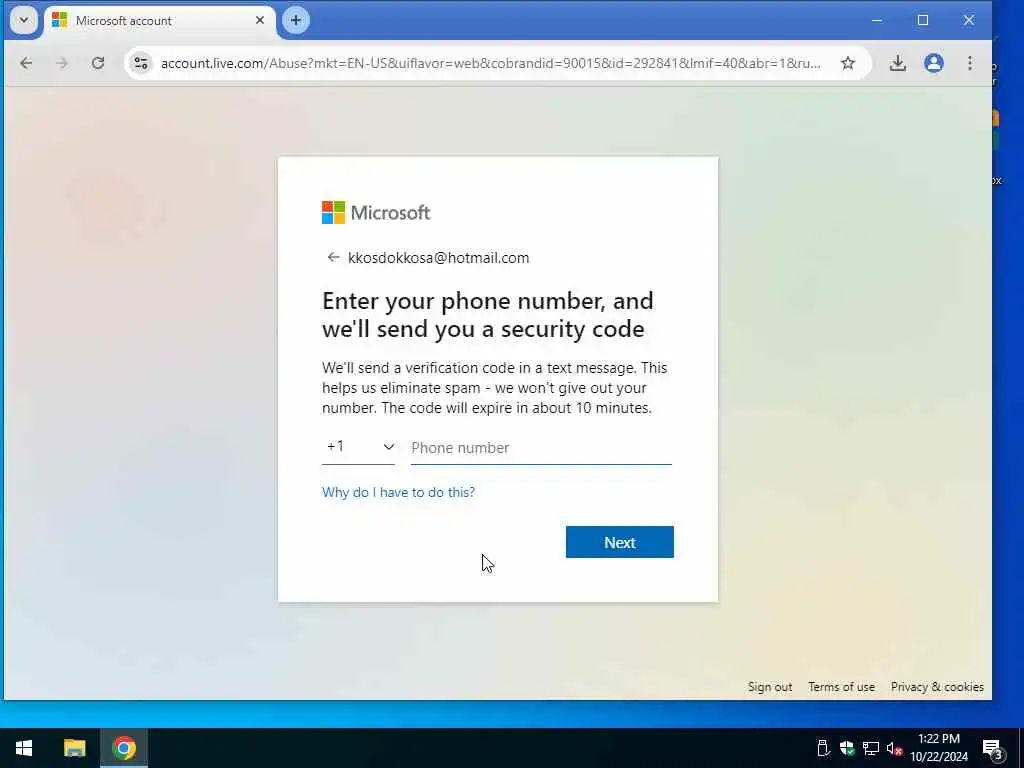Click the Next button
This screenshot has width=1024, height=768.
[x=620, y=542]
